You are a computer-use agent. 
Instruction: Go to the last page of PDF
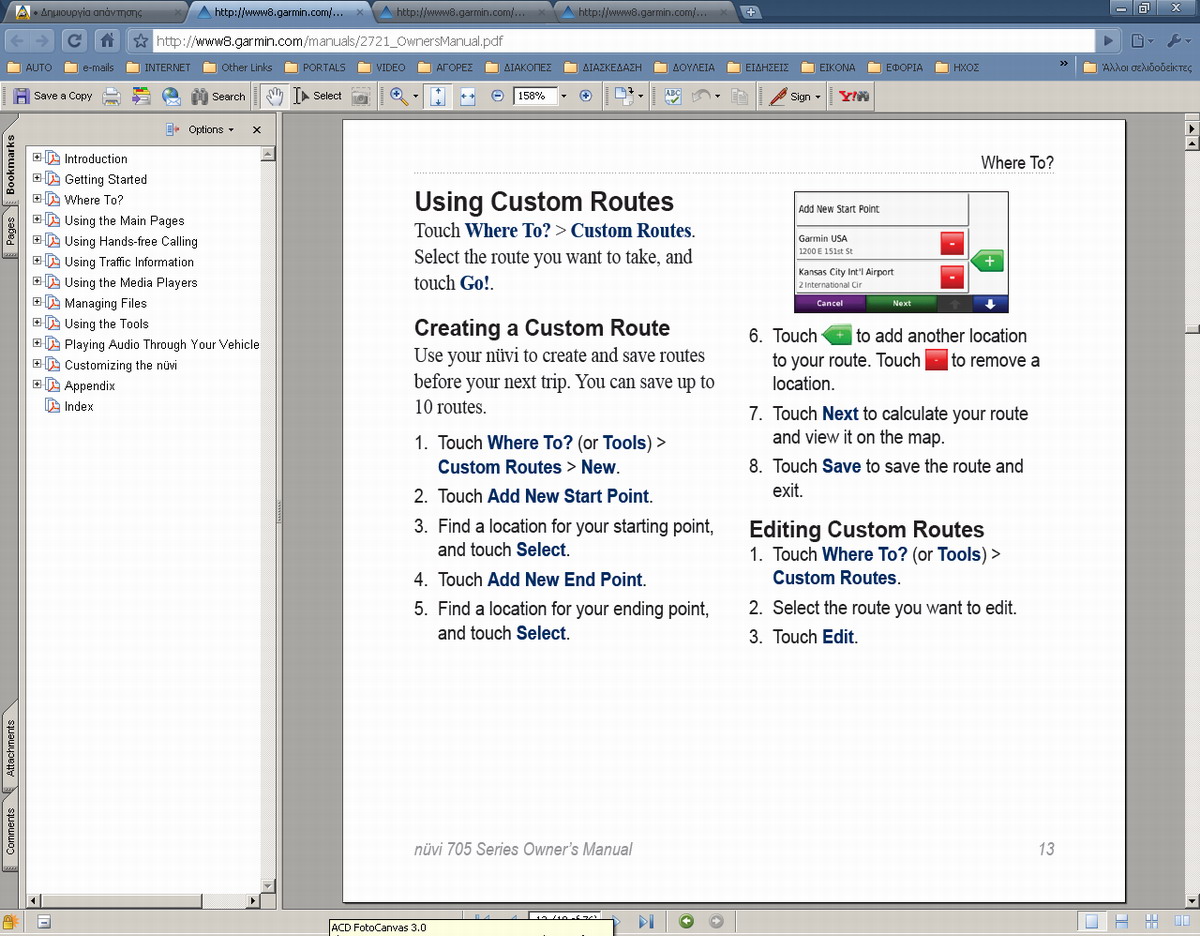[x=646, y=921]
